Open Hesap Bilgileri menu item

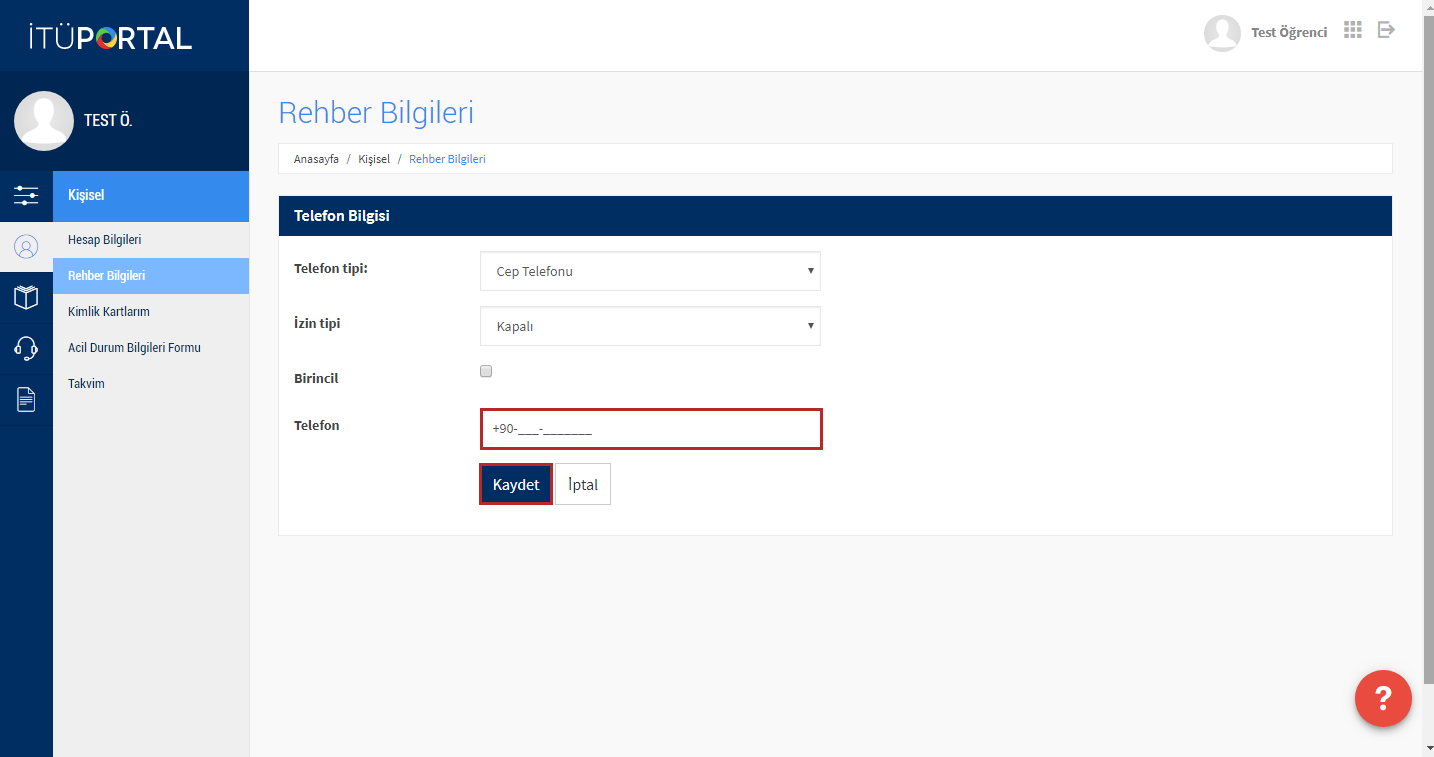pyautogui.click(x=105, y=240)
